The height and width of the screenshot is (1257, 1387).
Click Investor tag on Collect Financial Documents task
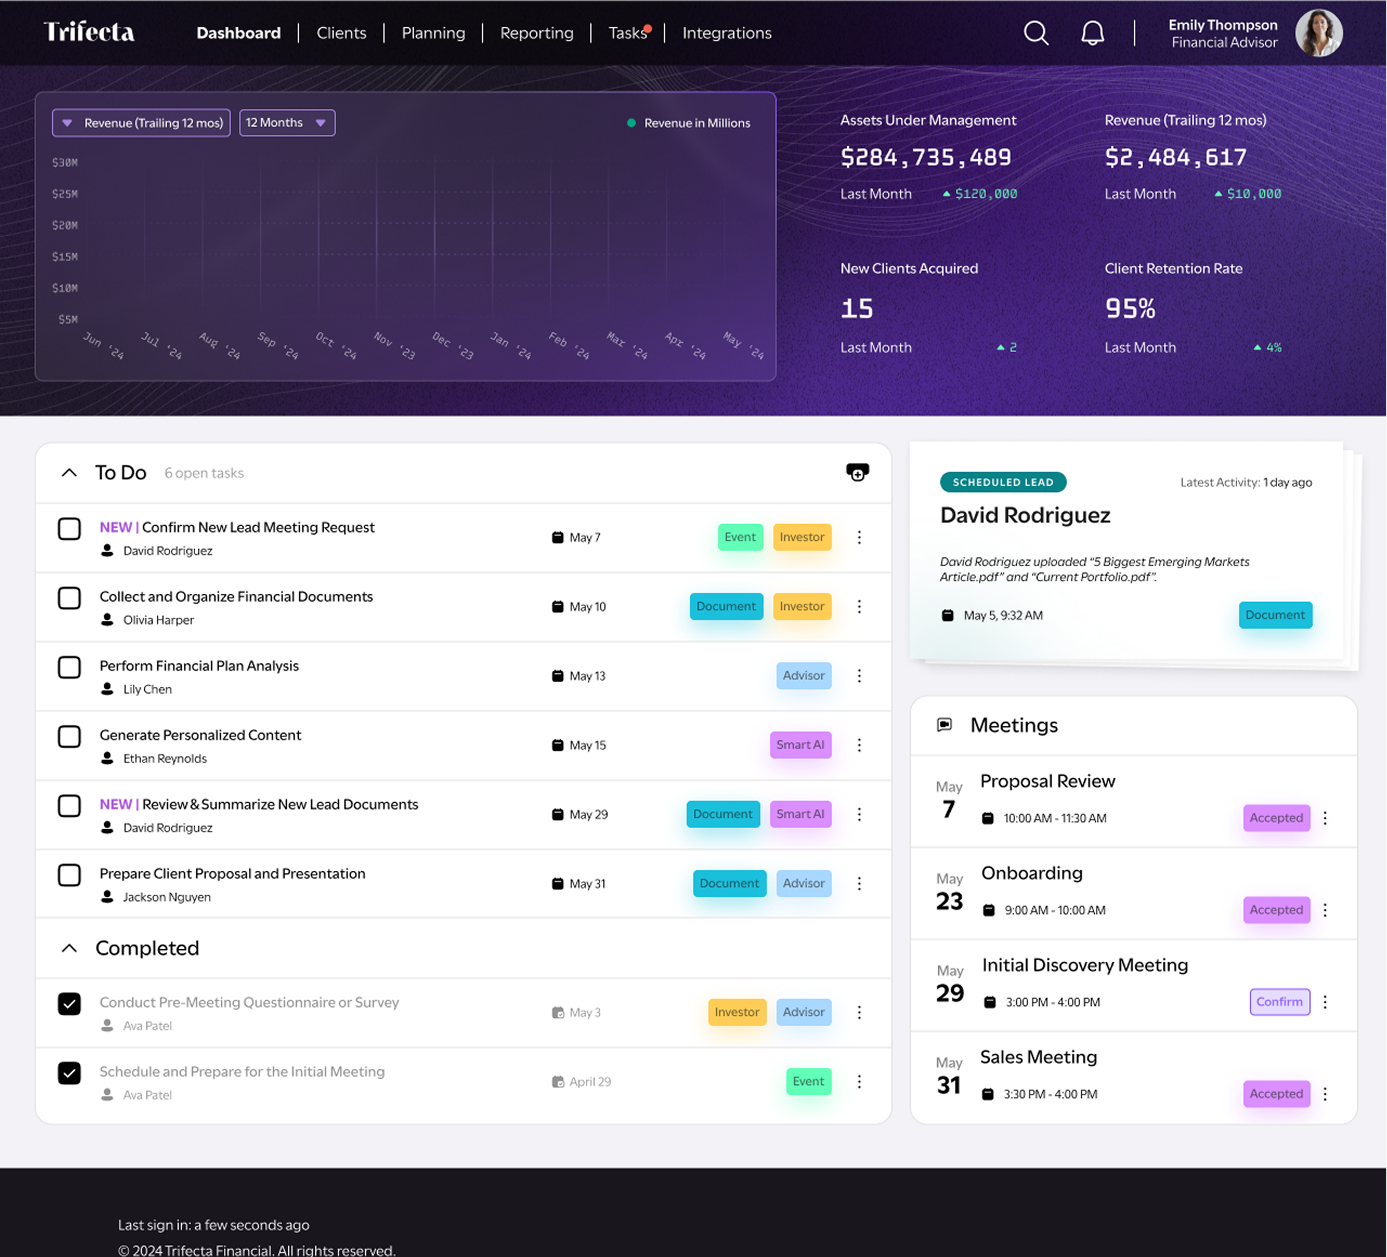click(802, 606)
